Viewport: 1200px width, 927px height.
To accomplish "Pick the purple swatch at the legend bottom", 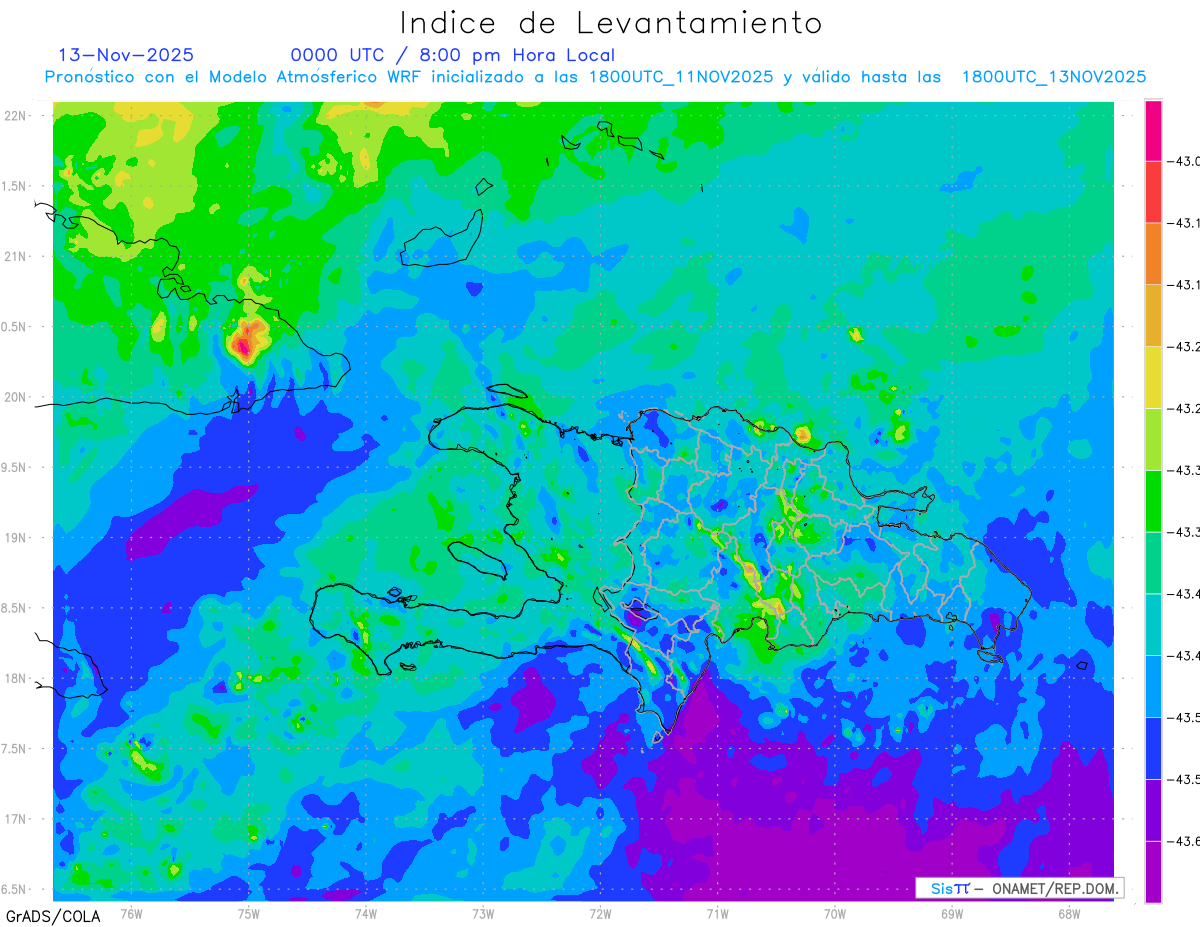I will coord(1153,872).
